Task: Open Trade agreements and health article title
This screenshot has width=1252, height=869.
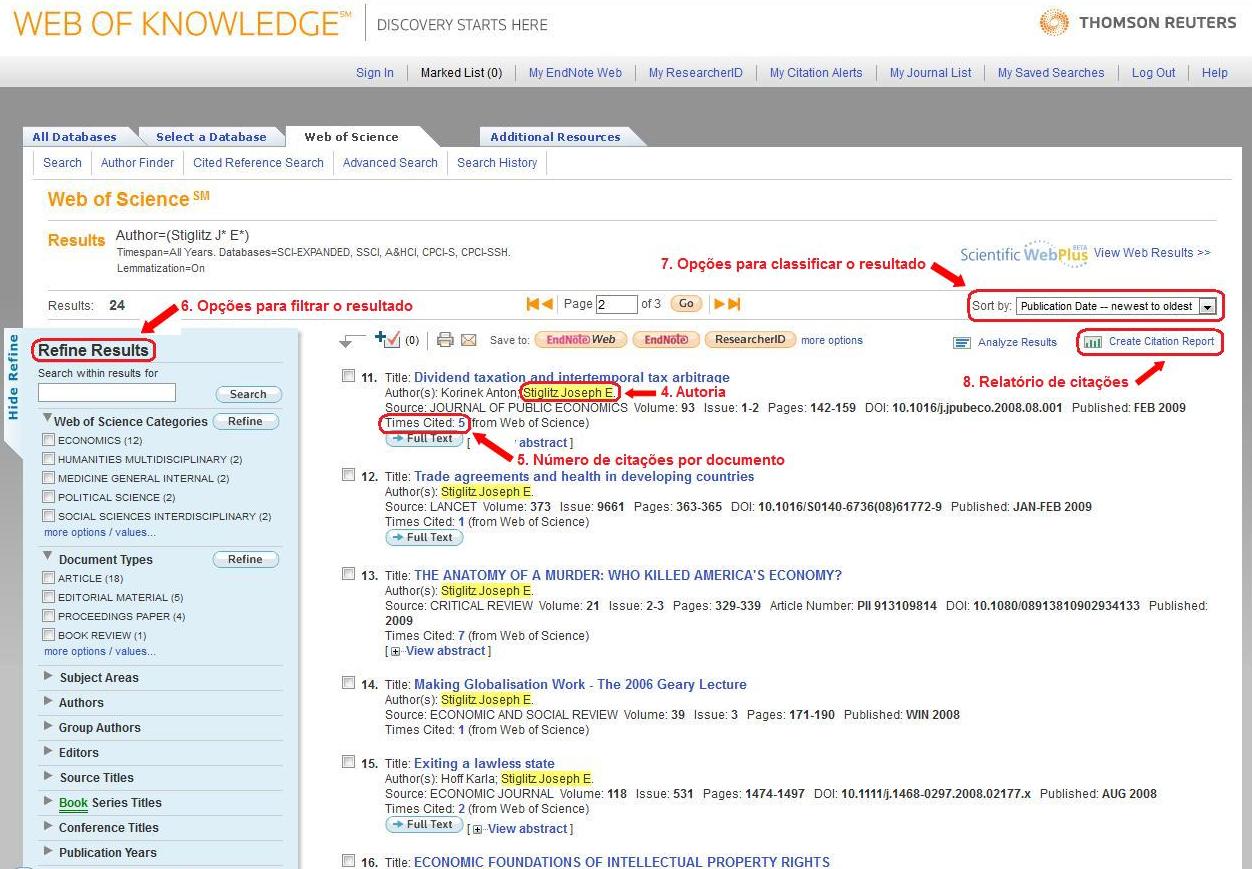Action: click(x=584, y=476)
